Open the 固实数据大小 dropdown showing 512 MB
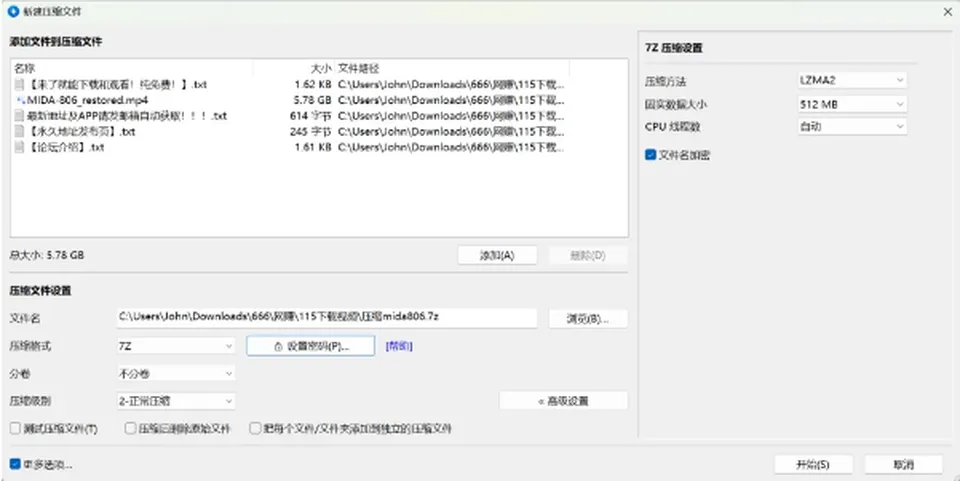The width and height of the screenshot is (960, 481). 852,104
